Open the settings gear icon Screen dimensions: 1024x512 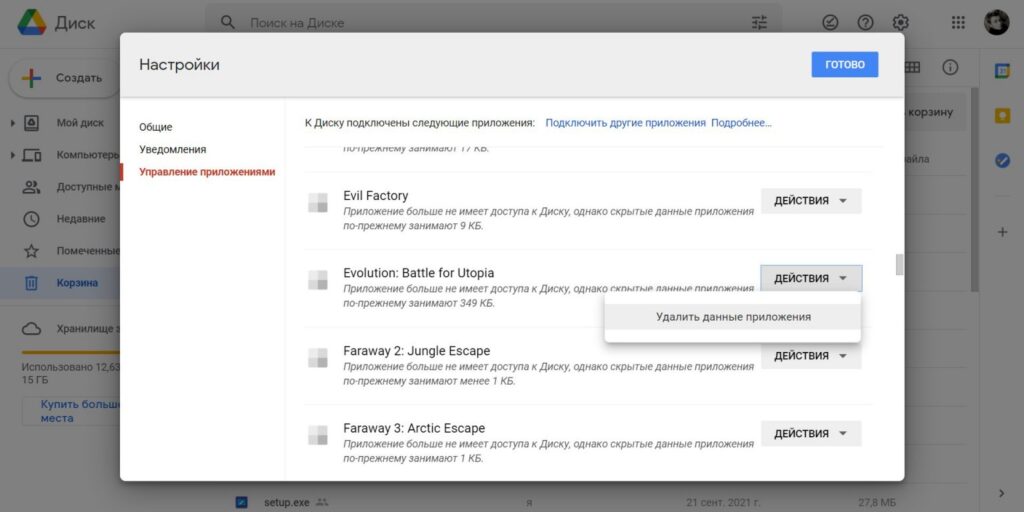coord(901,23)
